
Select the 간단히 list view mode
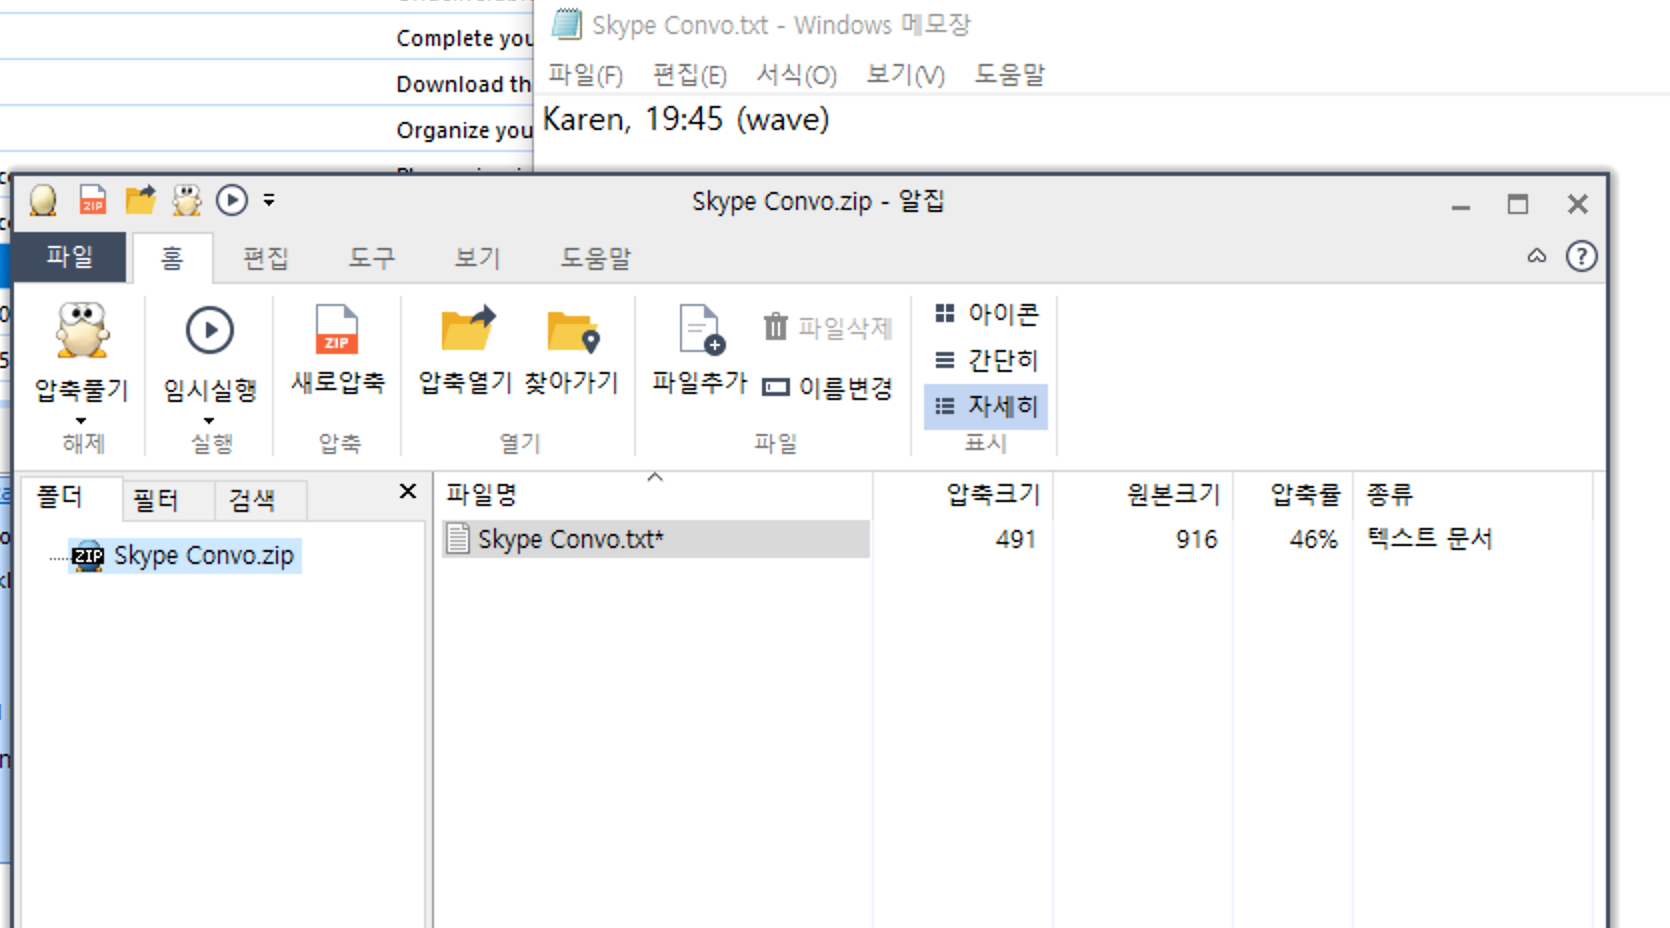coord(986,360)
